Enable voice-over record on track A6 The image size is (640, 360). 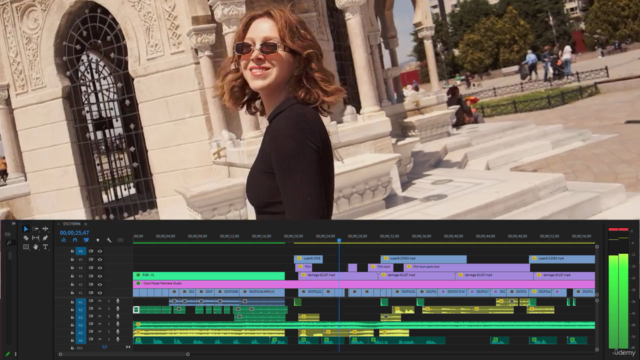point(118,340)
